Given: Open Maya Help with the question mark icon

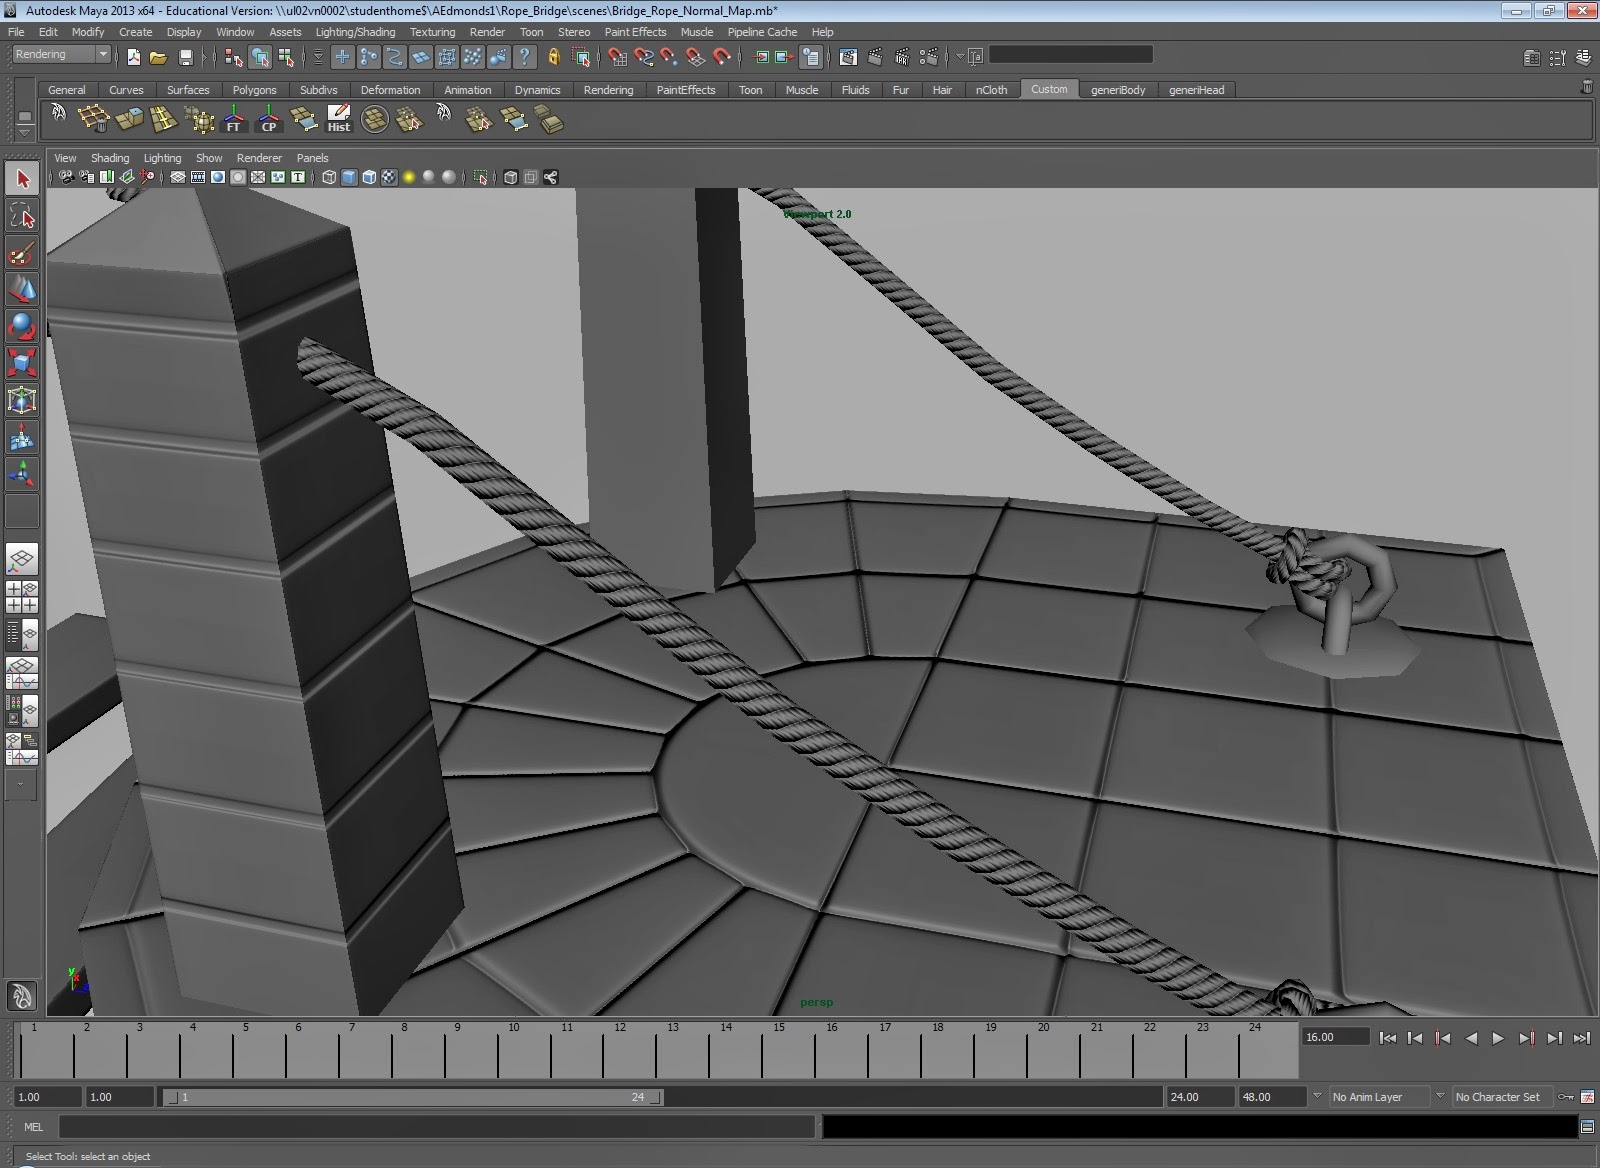Looking at the screenshot, I should pyautogui.click(x=524, y=57).
